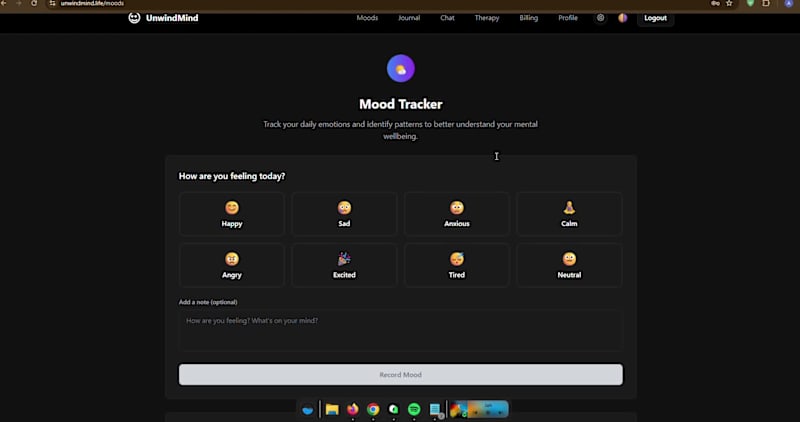Open the browser profile avatar

(x=788, y=3)
